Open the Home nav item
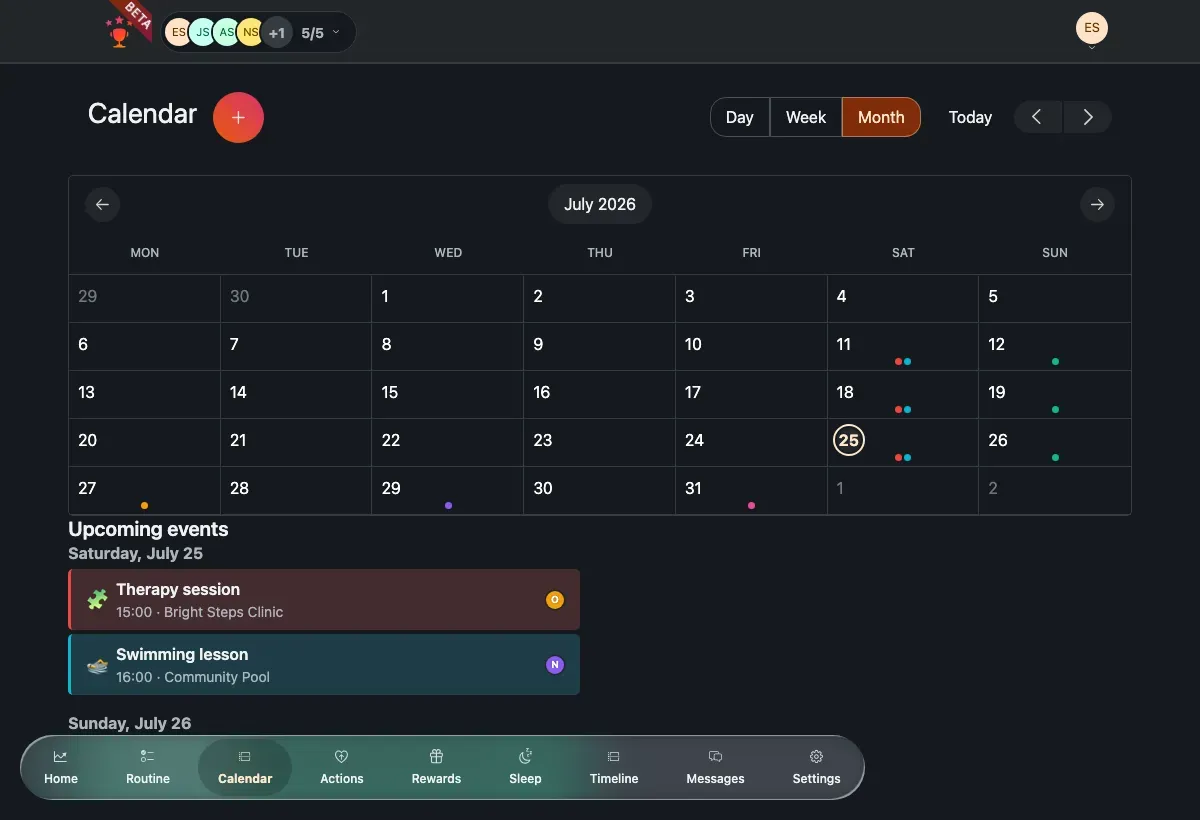 [61, 767]
